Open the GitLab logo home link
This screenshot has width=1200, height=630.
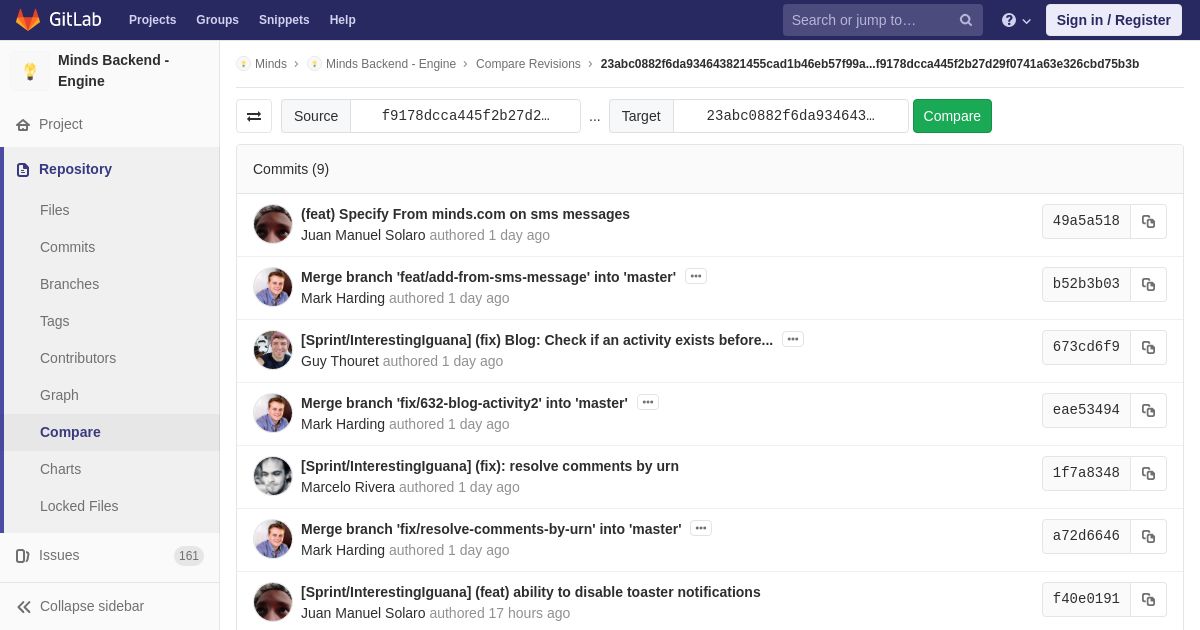click(56, 20)
